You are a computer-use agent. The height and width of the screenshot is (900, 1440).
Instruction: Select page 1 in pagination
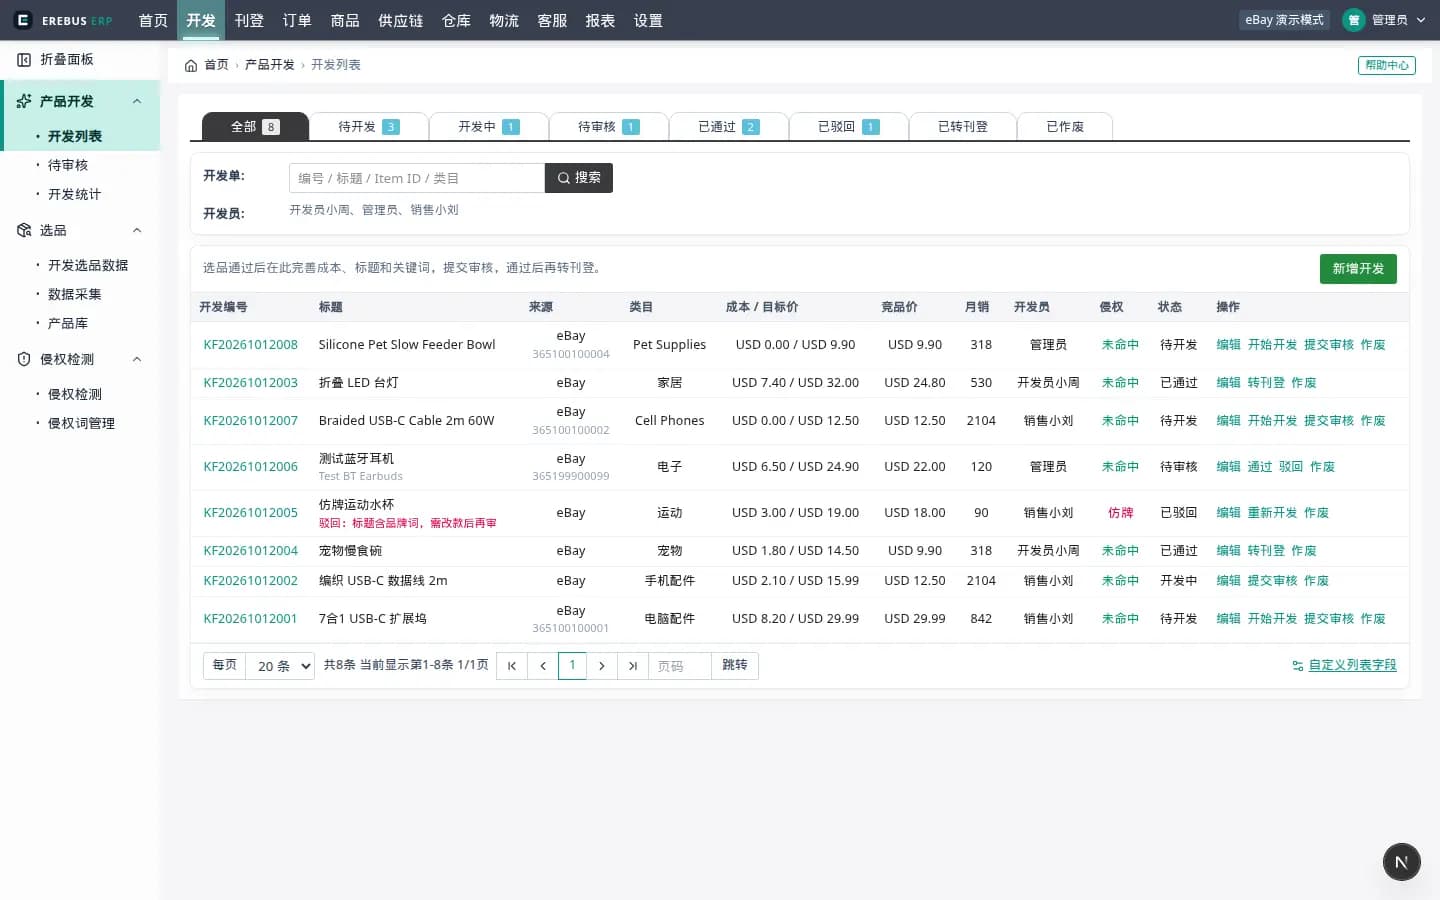pos(572,666)
